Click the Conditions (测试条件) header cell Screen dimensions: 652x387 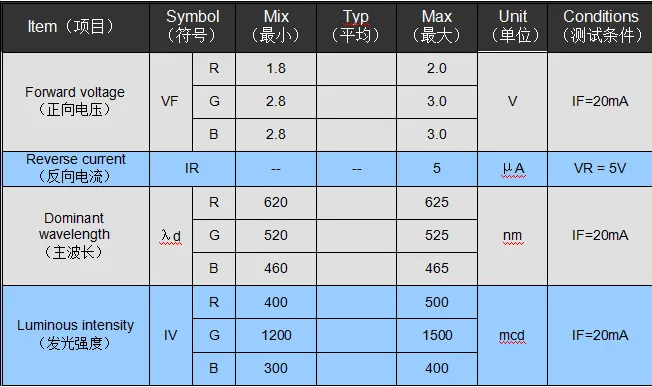pos(600,27)
